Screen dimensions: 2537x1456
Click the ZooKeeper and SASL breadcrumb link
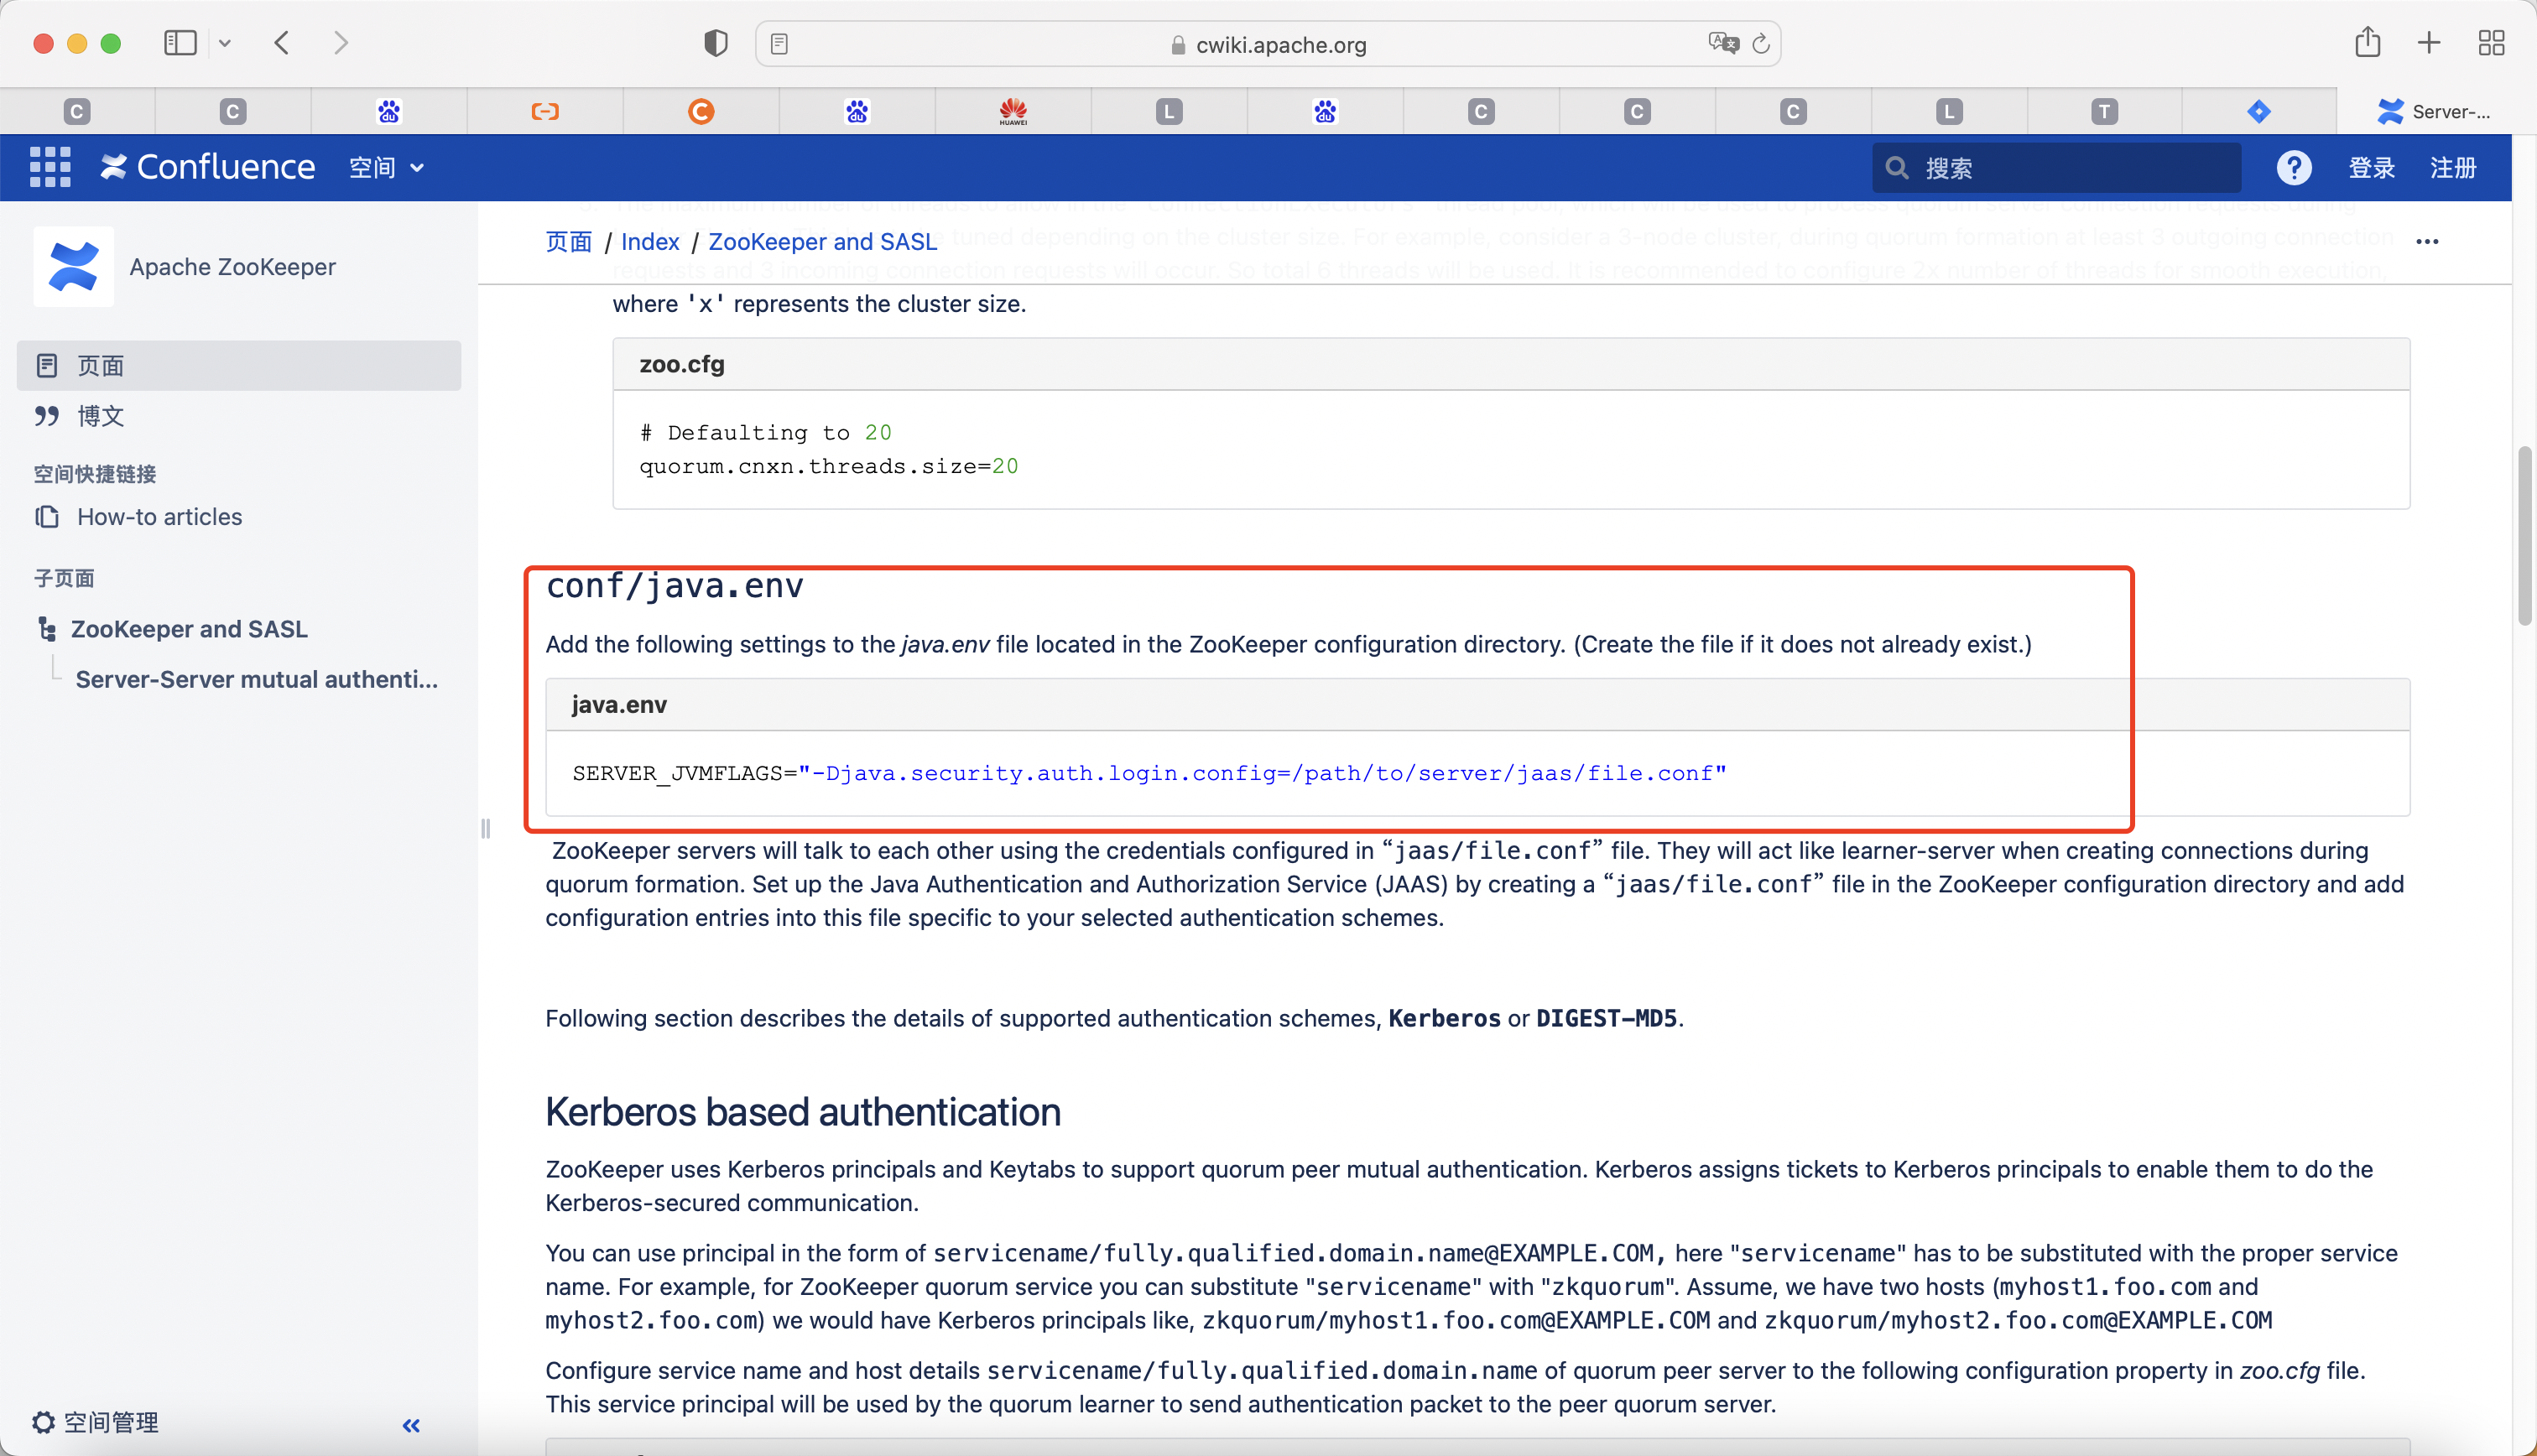tap(822, 241)
